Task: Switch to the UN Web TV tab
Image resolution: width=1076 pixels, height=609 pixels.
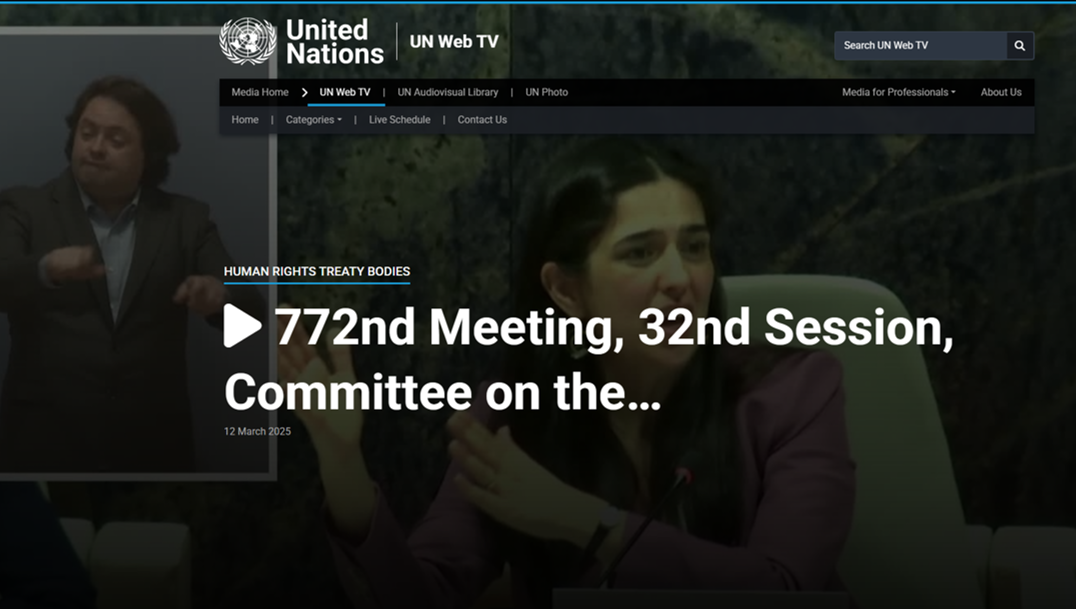Action: coord(344,92)
